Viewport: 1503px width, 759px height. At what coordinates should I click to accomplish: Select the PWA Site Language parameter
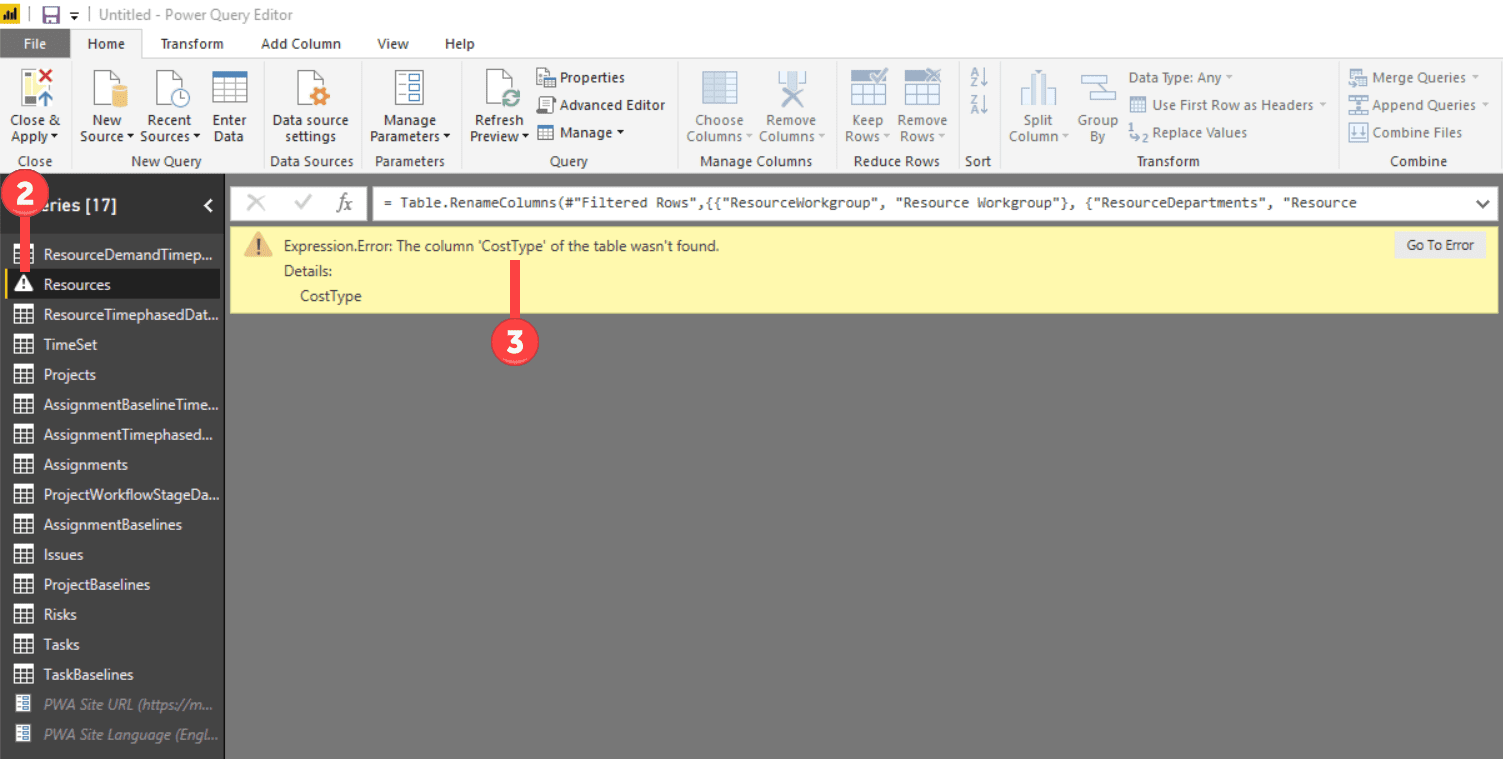(x=113, y=734)
